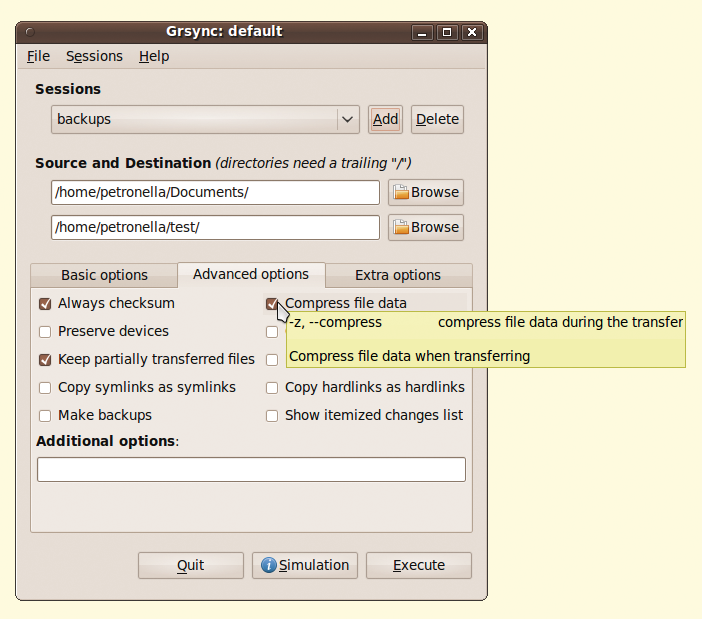The height and width of the screenshot is (619, 702).
Task: Switch to the Extra options tab
Action: [398, 275]
